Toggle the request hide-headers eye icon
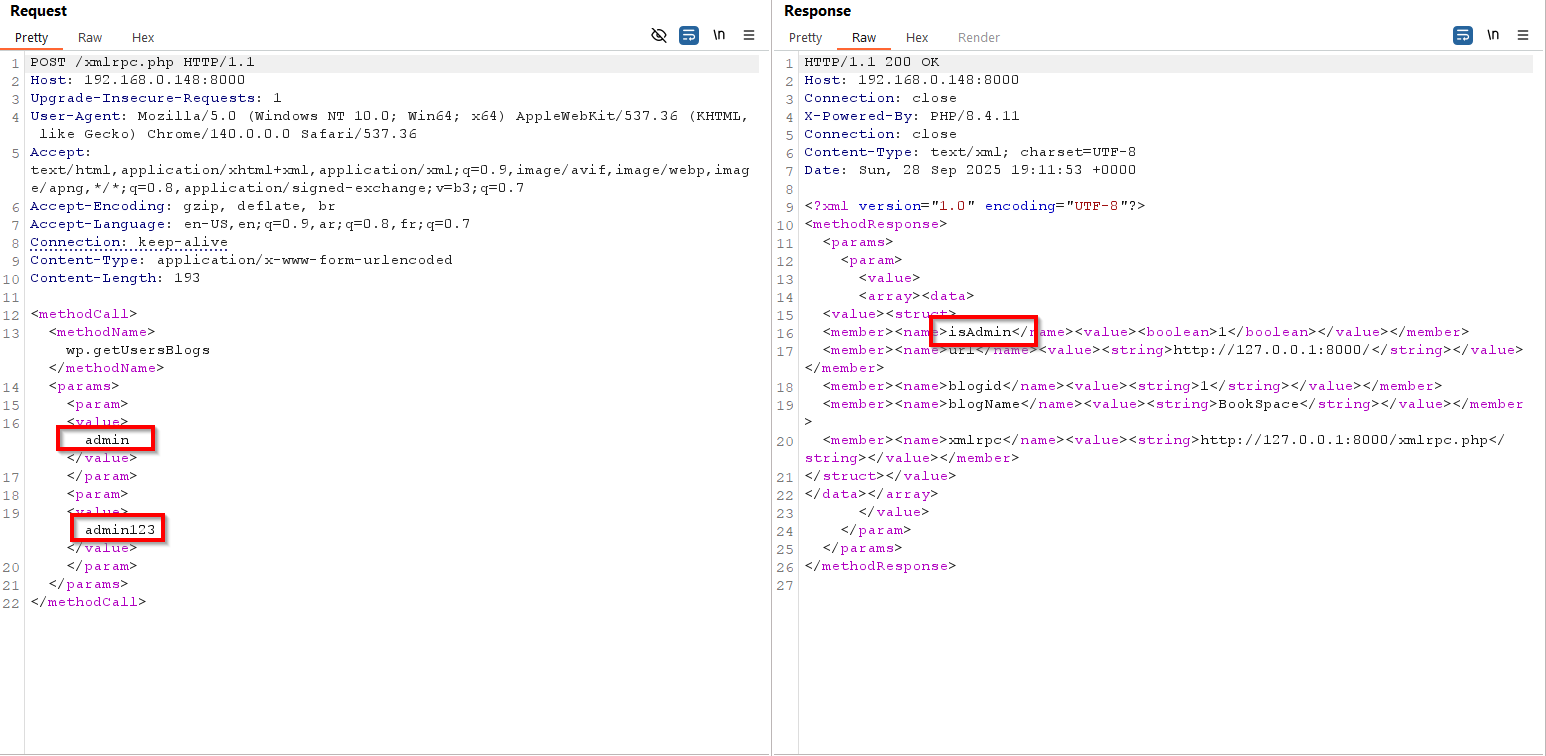The image size is (1546, 756). [x=658, y=35]
